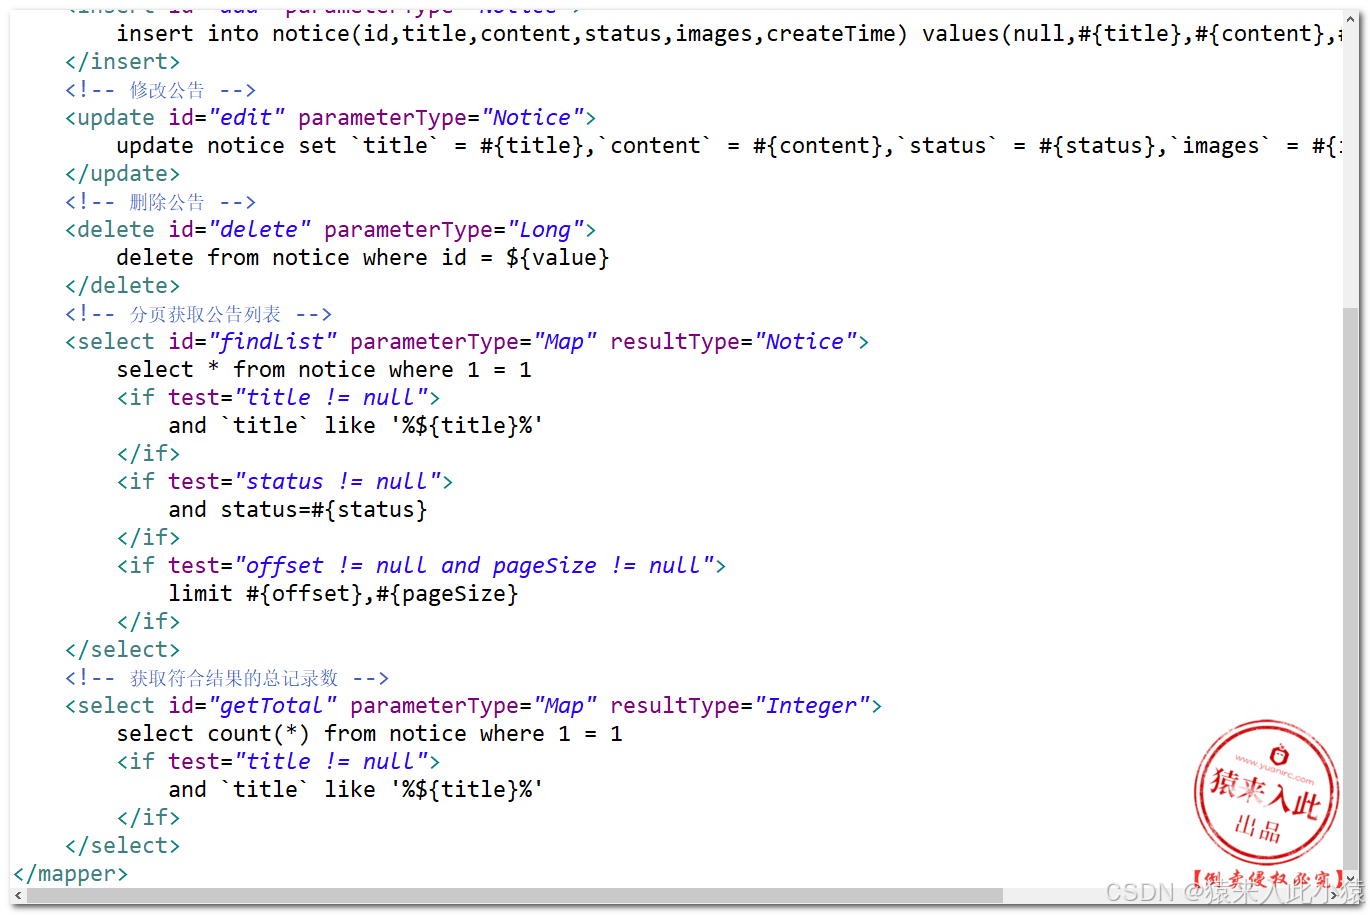Click the tag '<if test="offset != null and pageSize != null">'
This screenshot has height=915, width=1370.
coord(422,566)
